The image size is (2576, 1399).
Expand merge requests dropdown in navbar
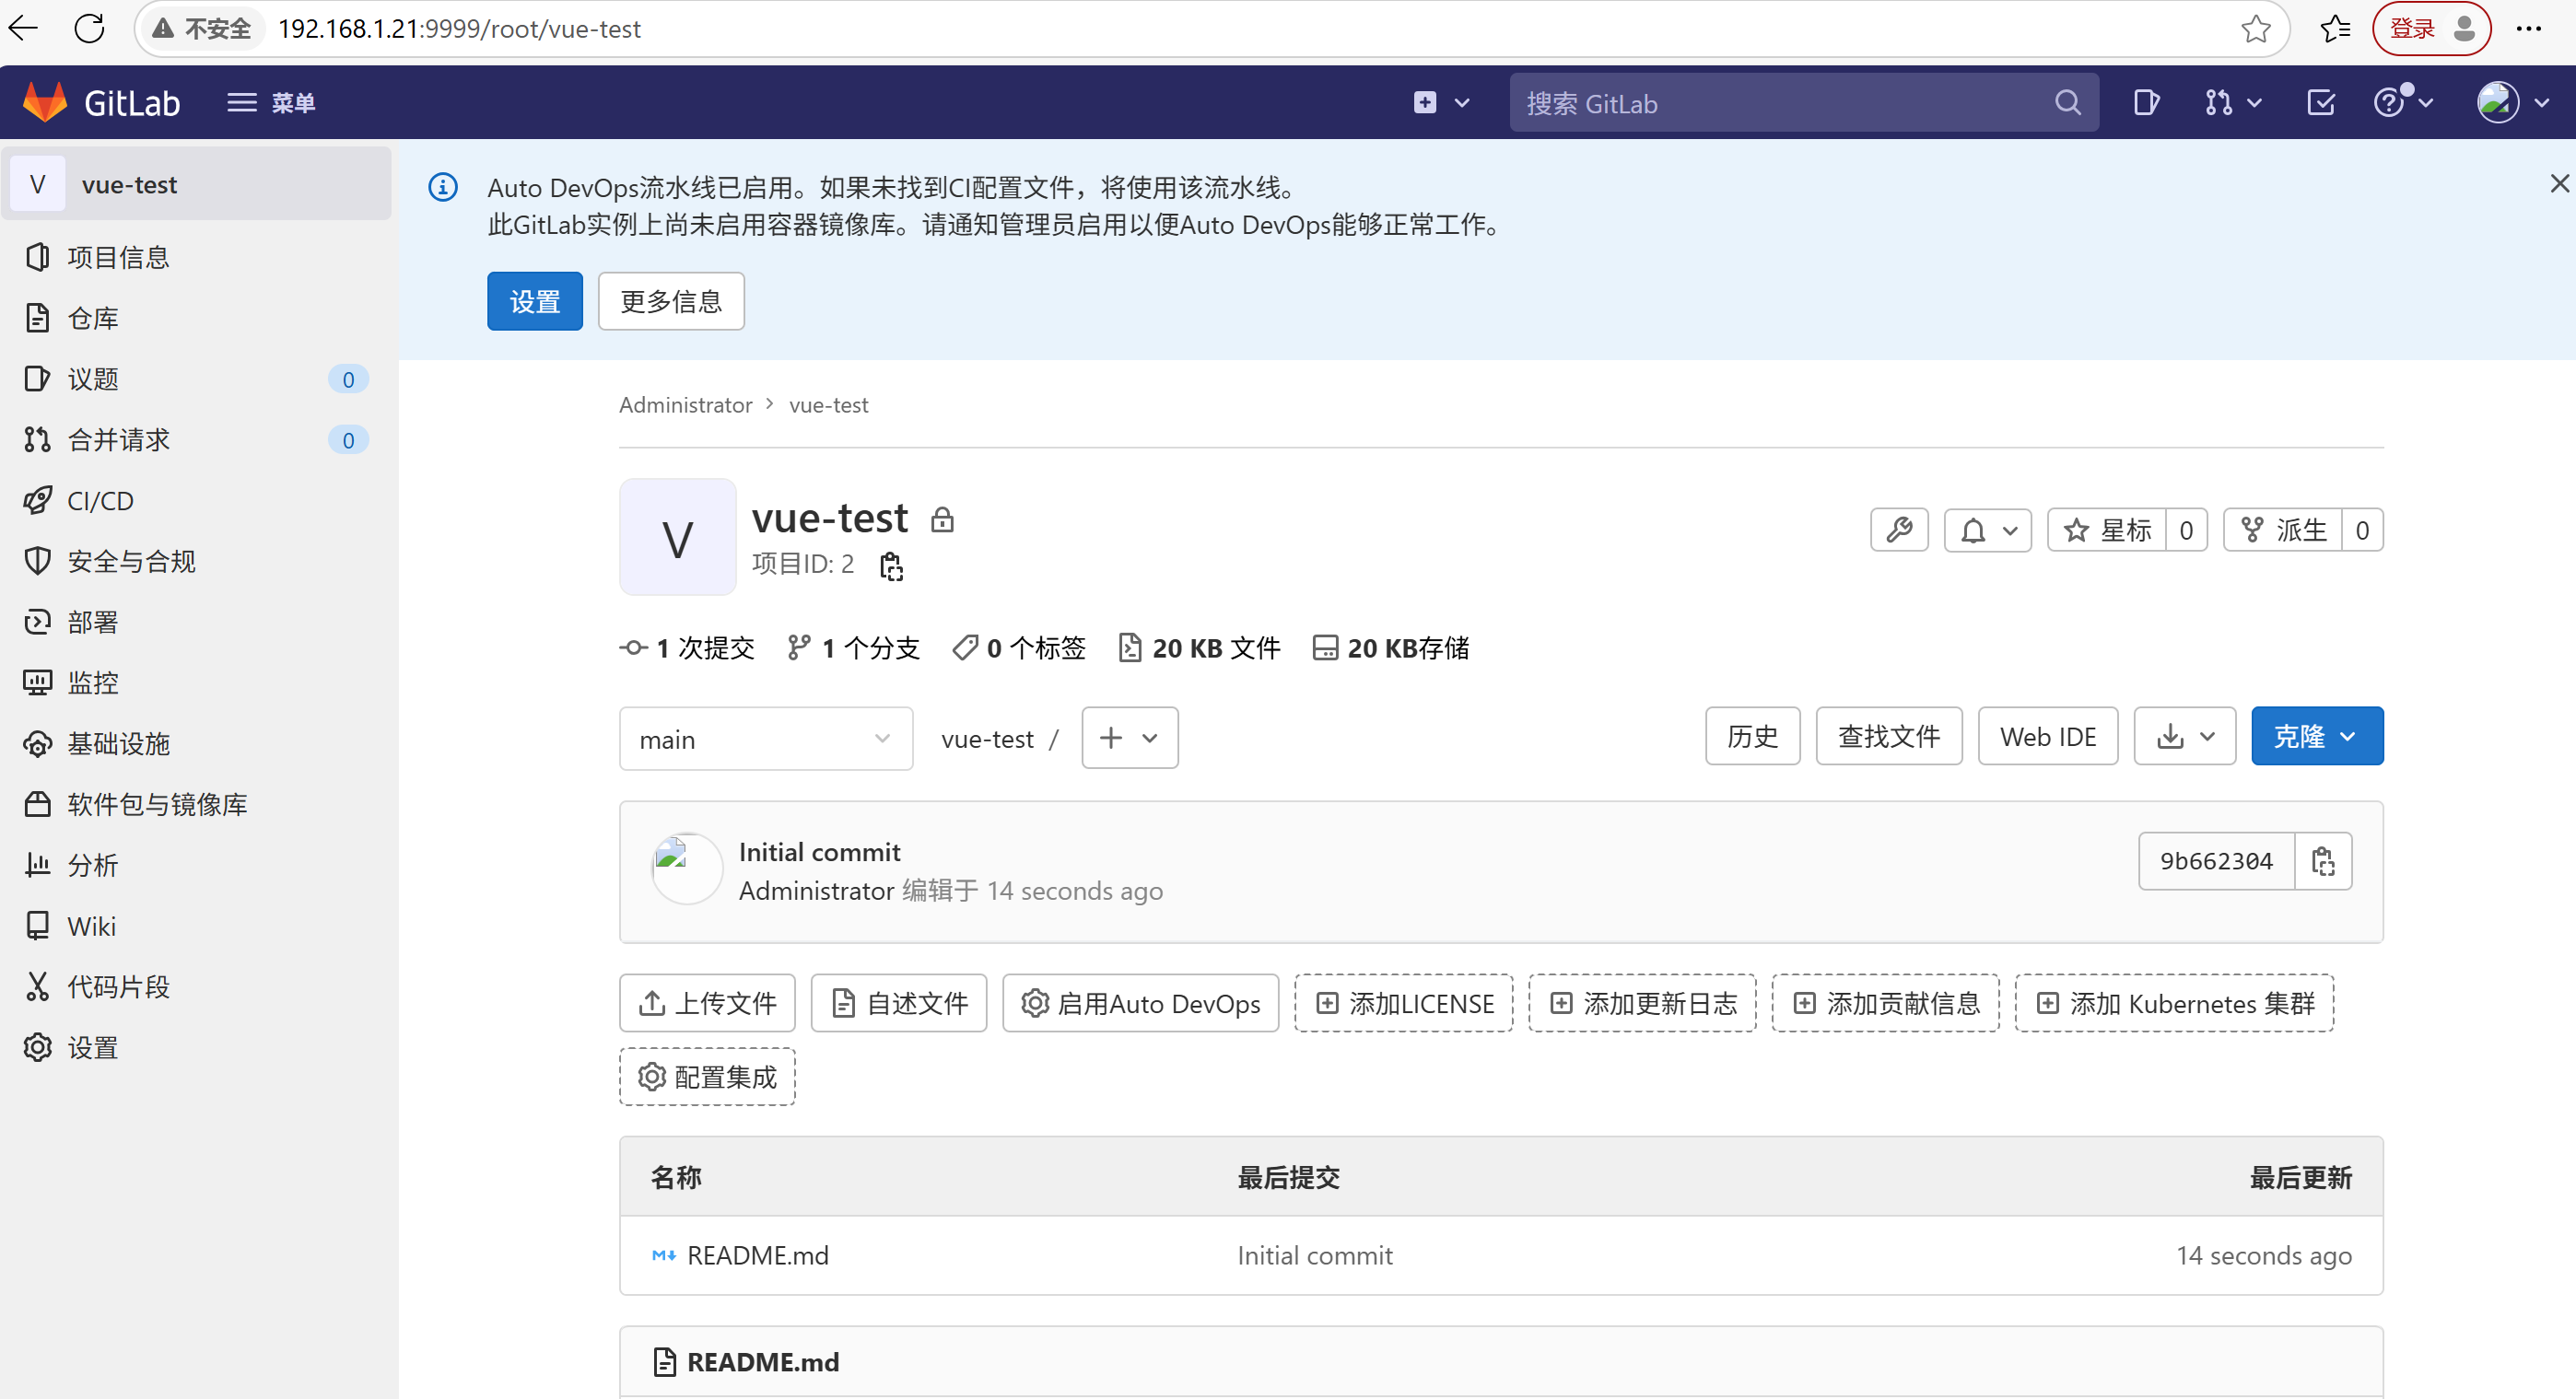(2233, 102)
